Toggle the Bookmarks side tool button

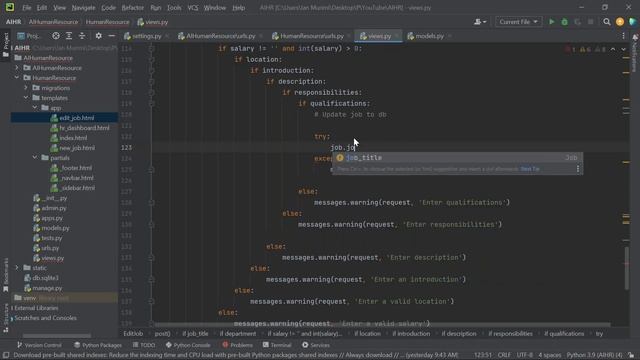tap(5, 276)
